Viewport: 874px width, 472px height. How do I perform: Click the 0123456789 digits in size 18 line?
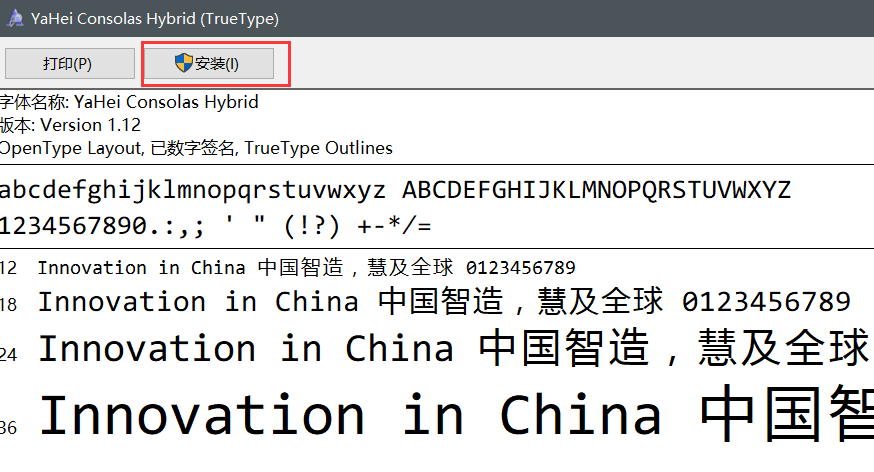coord(766,302)
